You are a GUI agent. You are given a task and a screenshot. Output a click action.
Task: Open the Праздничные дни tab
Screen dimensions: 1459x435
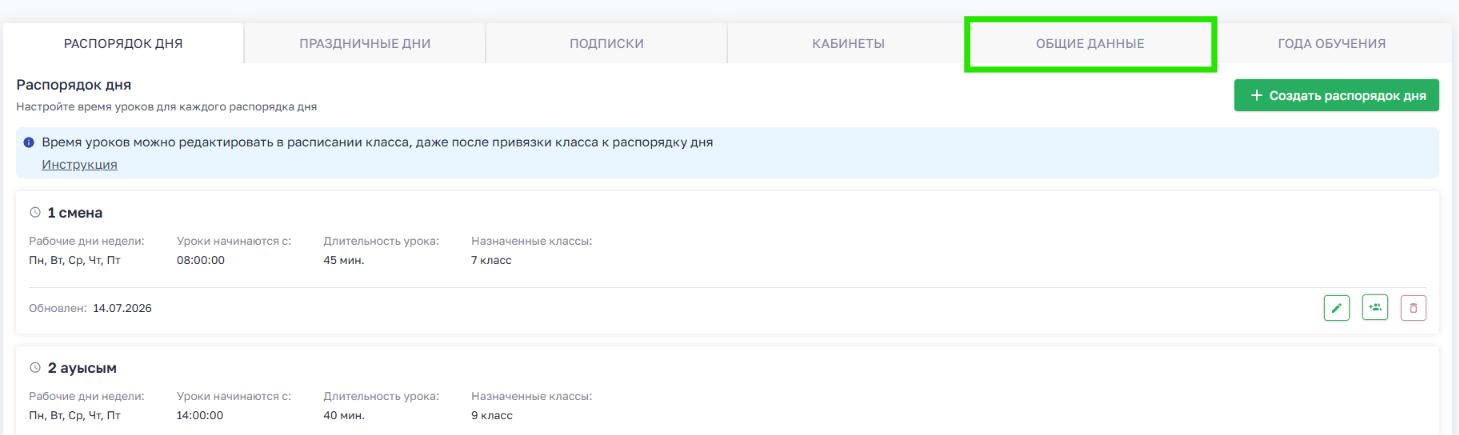[x=365, y=43]
